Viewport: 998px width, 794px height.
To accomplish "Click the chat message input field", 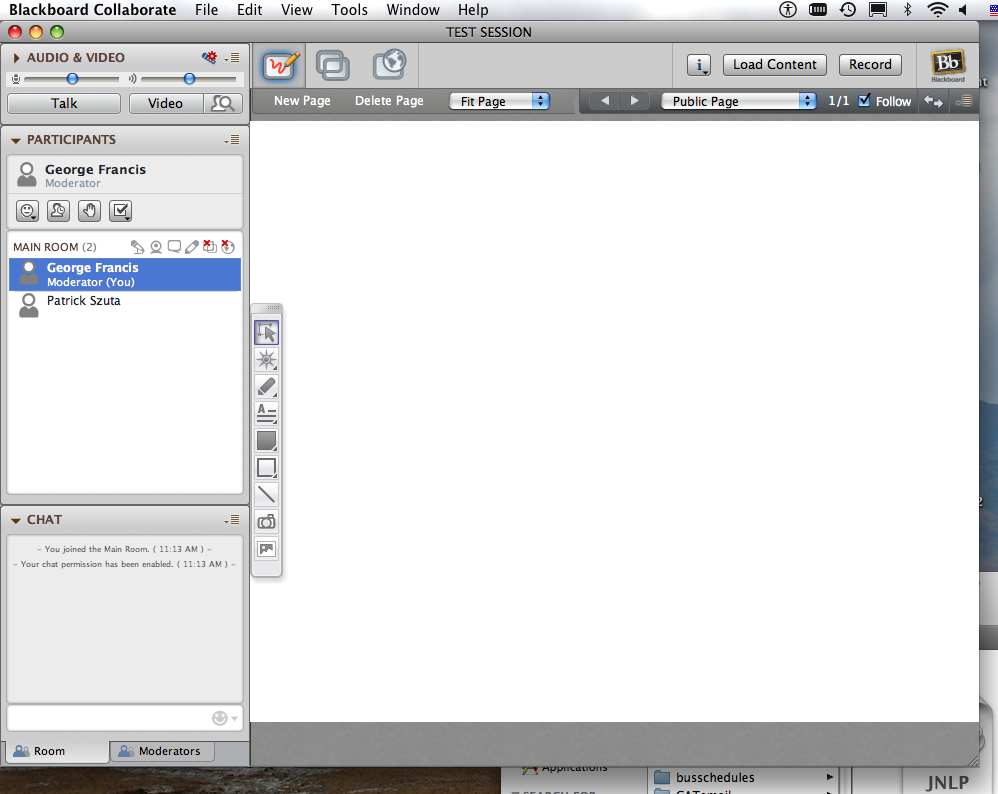I will click(108, 718).
